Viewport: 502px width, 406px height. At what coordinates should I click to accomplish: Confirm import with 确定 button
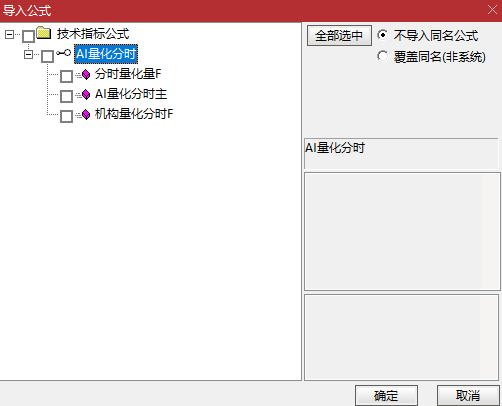pyautogui.click(x=386, y=396)
